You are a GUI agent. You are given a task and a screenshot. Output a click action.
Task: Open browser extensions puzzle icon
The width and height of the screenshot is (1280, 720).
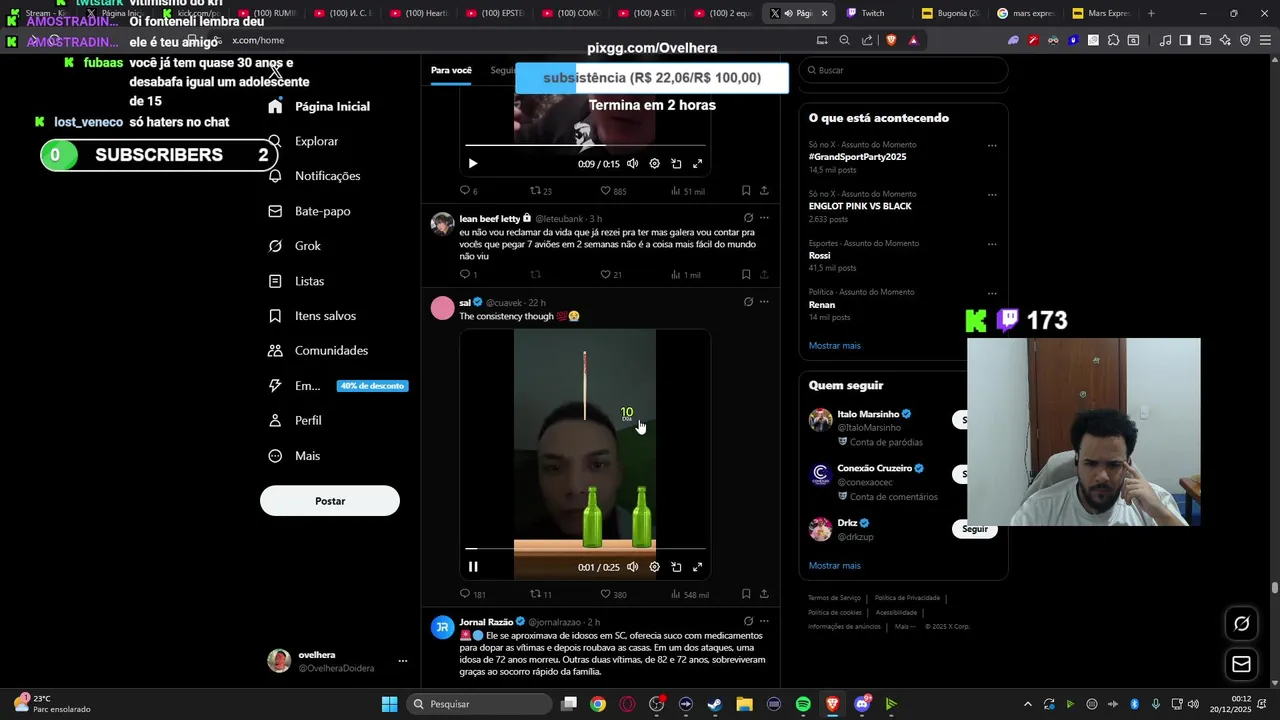click(x=1113, y=40)
